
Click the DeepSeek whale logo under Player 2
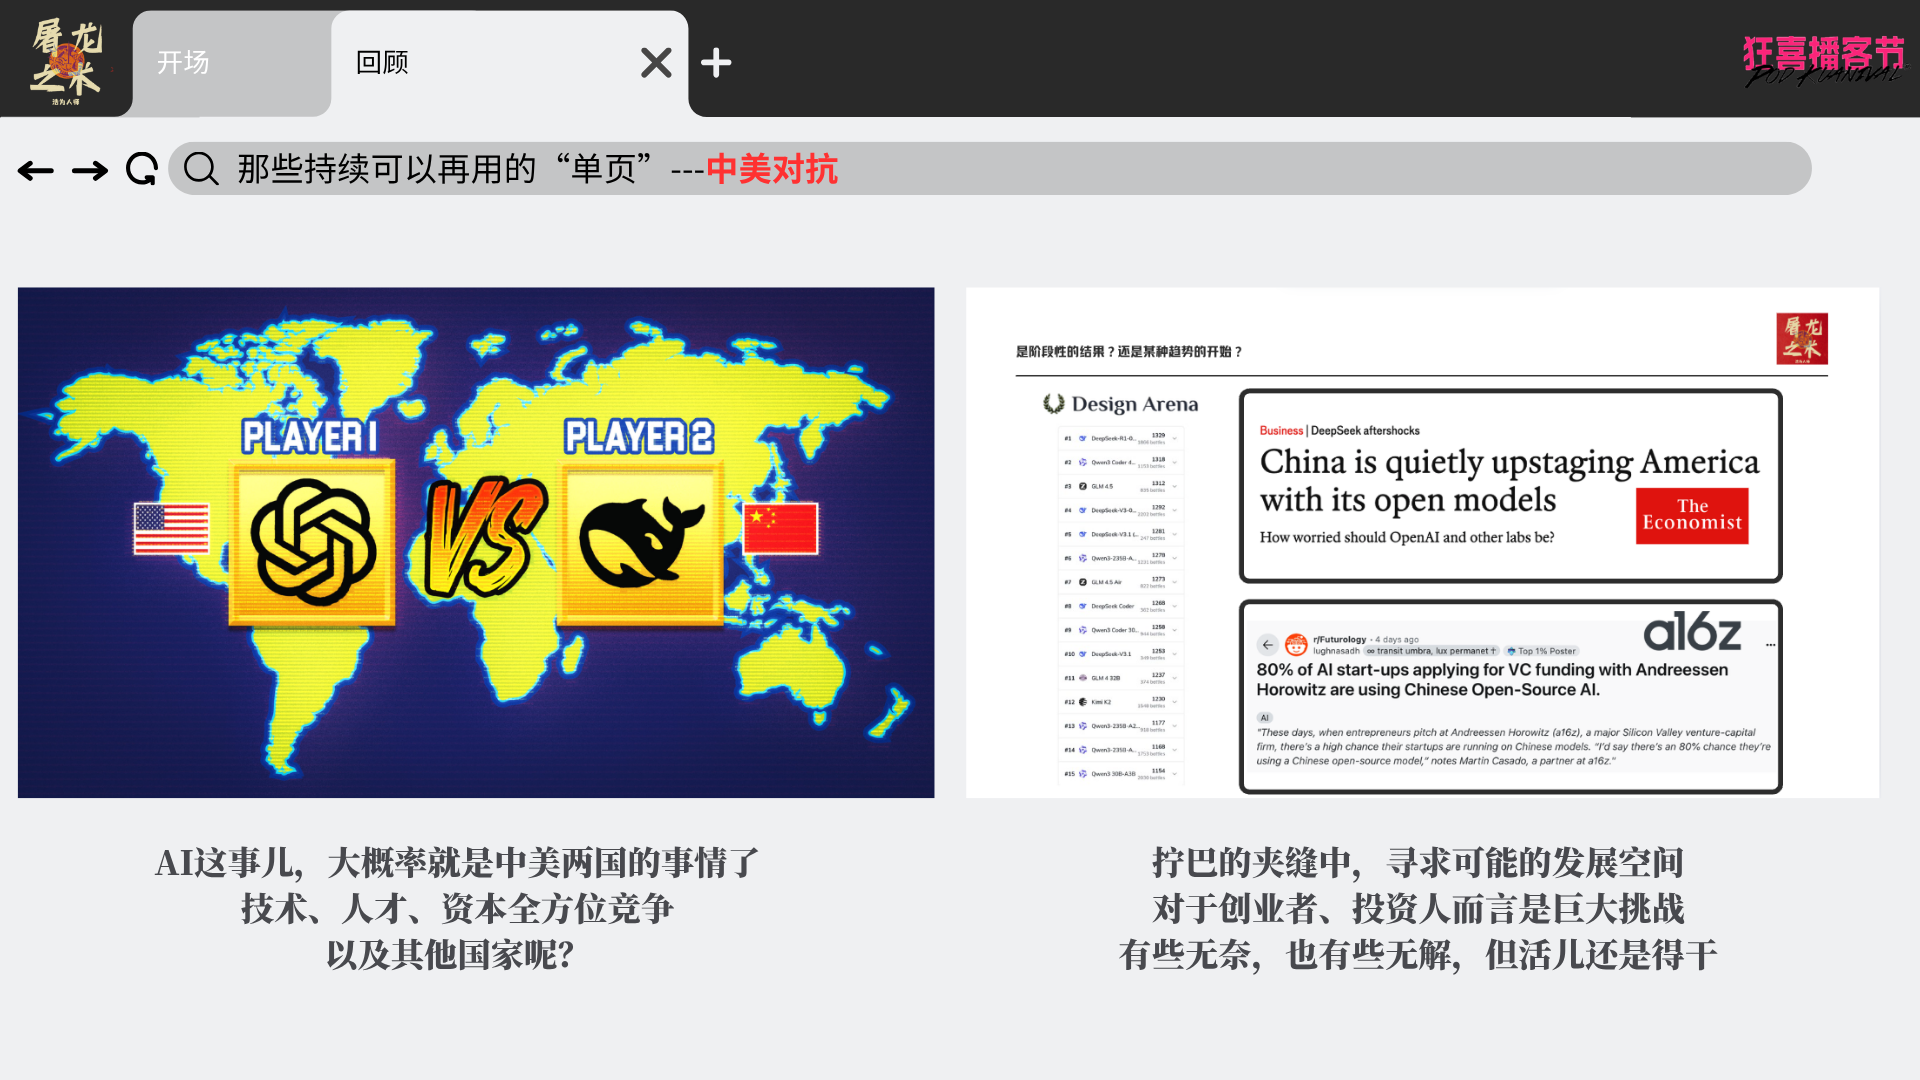[x=641, y=542]
